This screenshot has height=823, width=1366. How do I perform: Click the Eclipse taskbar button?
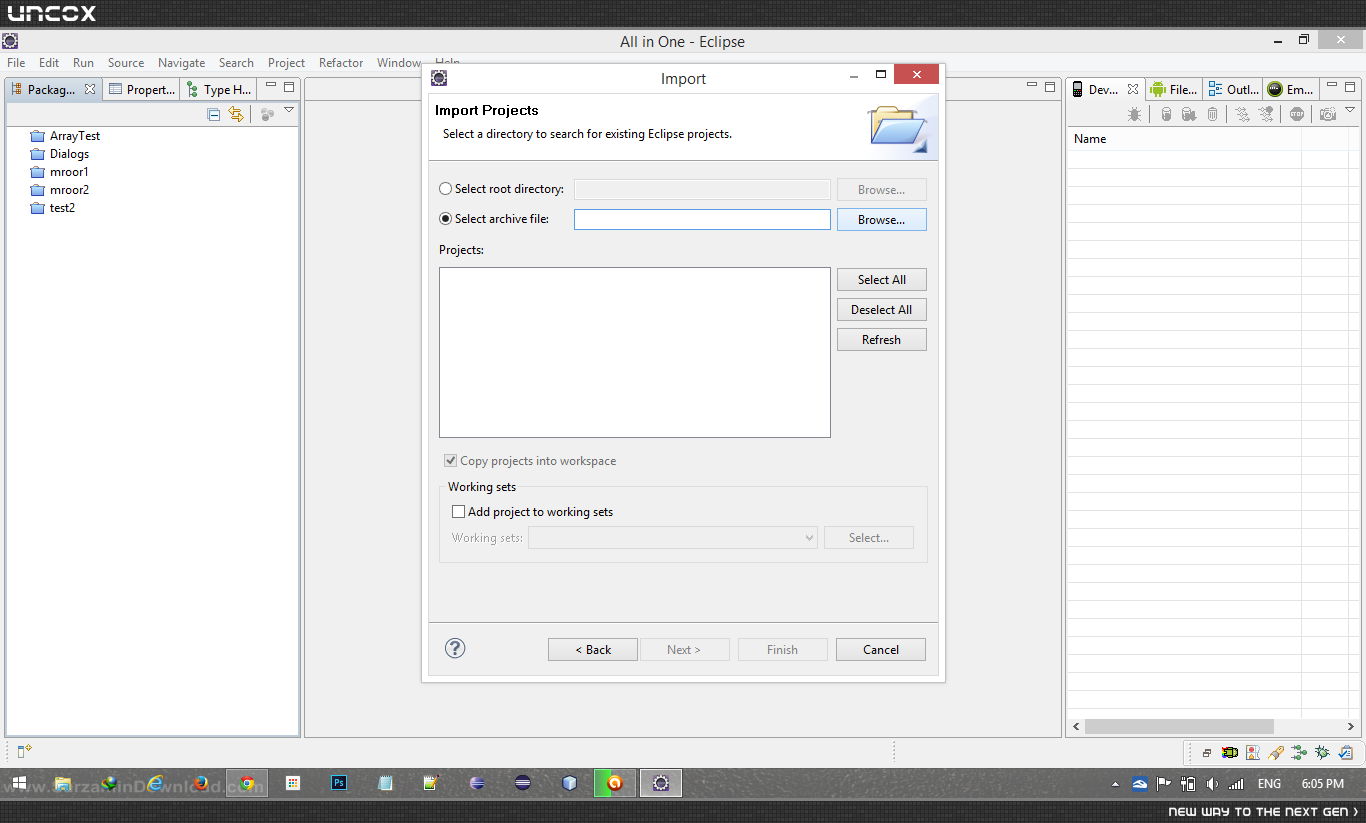[661, 783]
